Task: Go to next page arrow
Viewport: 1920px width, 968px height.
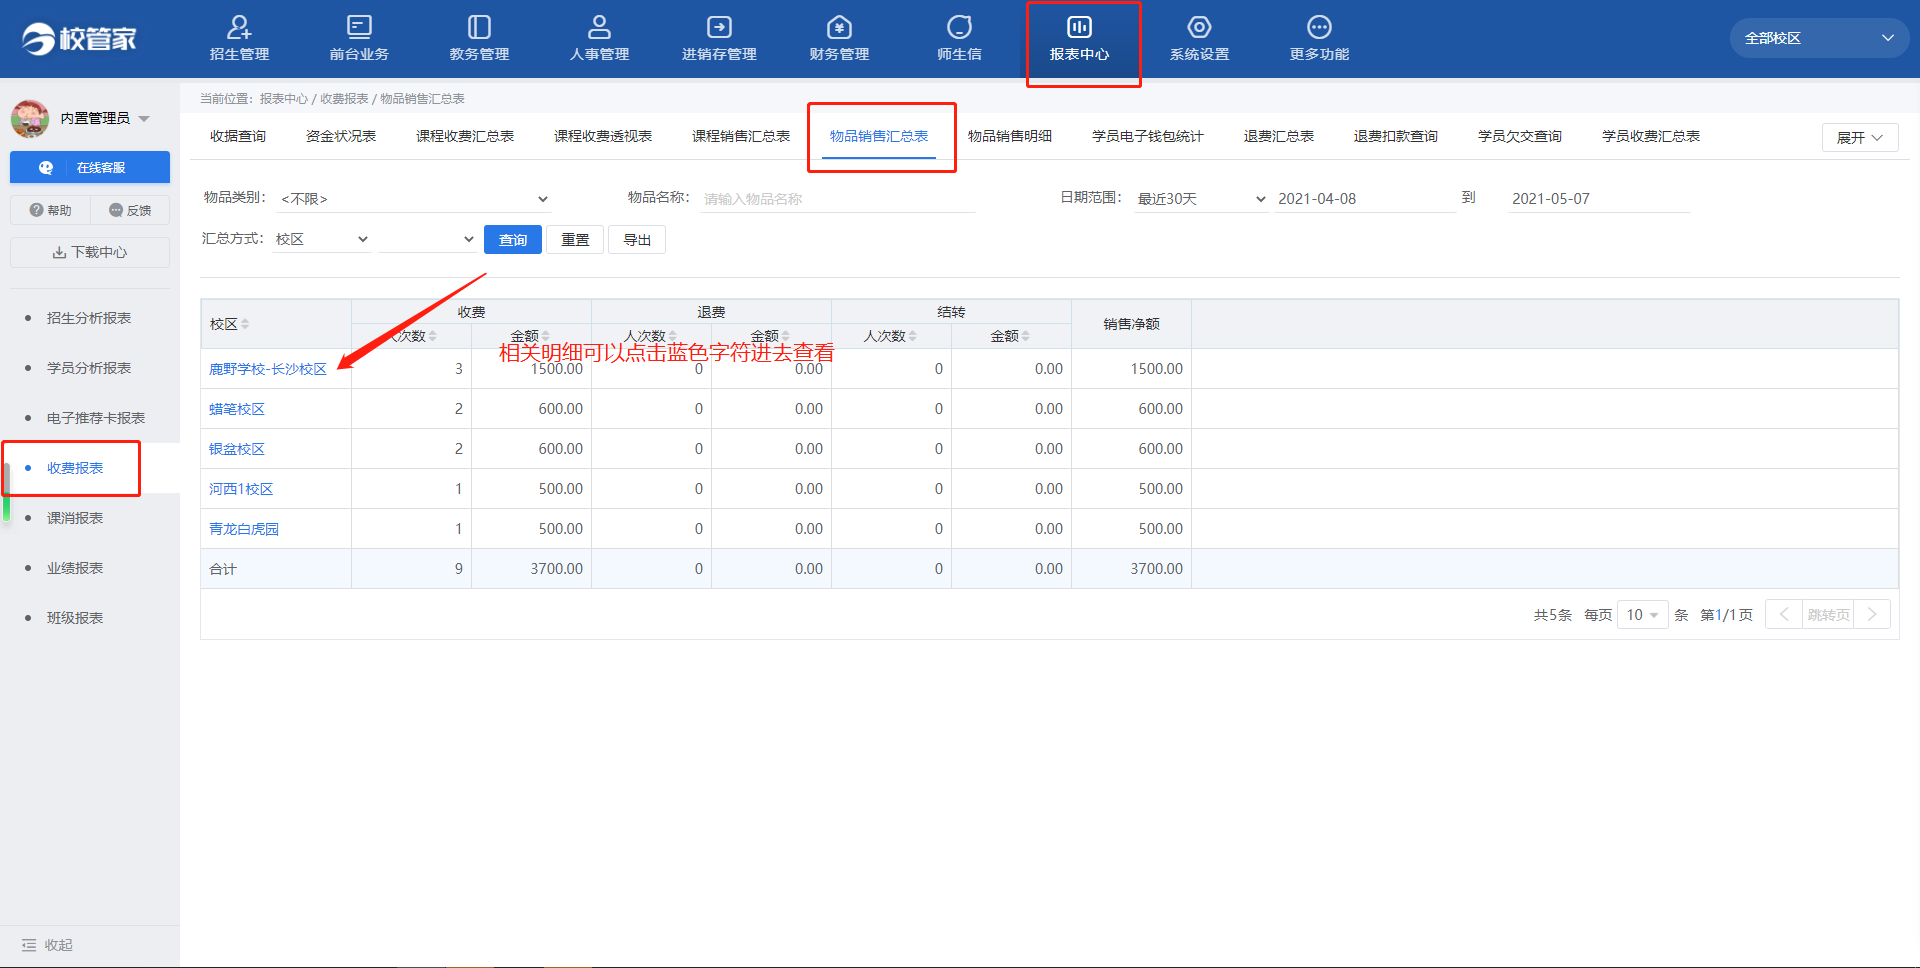Action: click(1872, 614)
